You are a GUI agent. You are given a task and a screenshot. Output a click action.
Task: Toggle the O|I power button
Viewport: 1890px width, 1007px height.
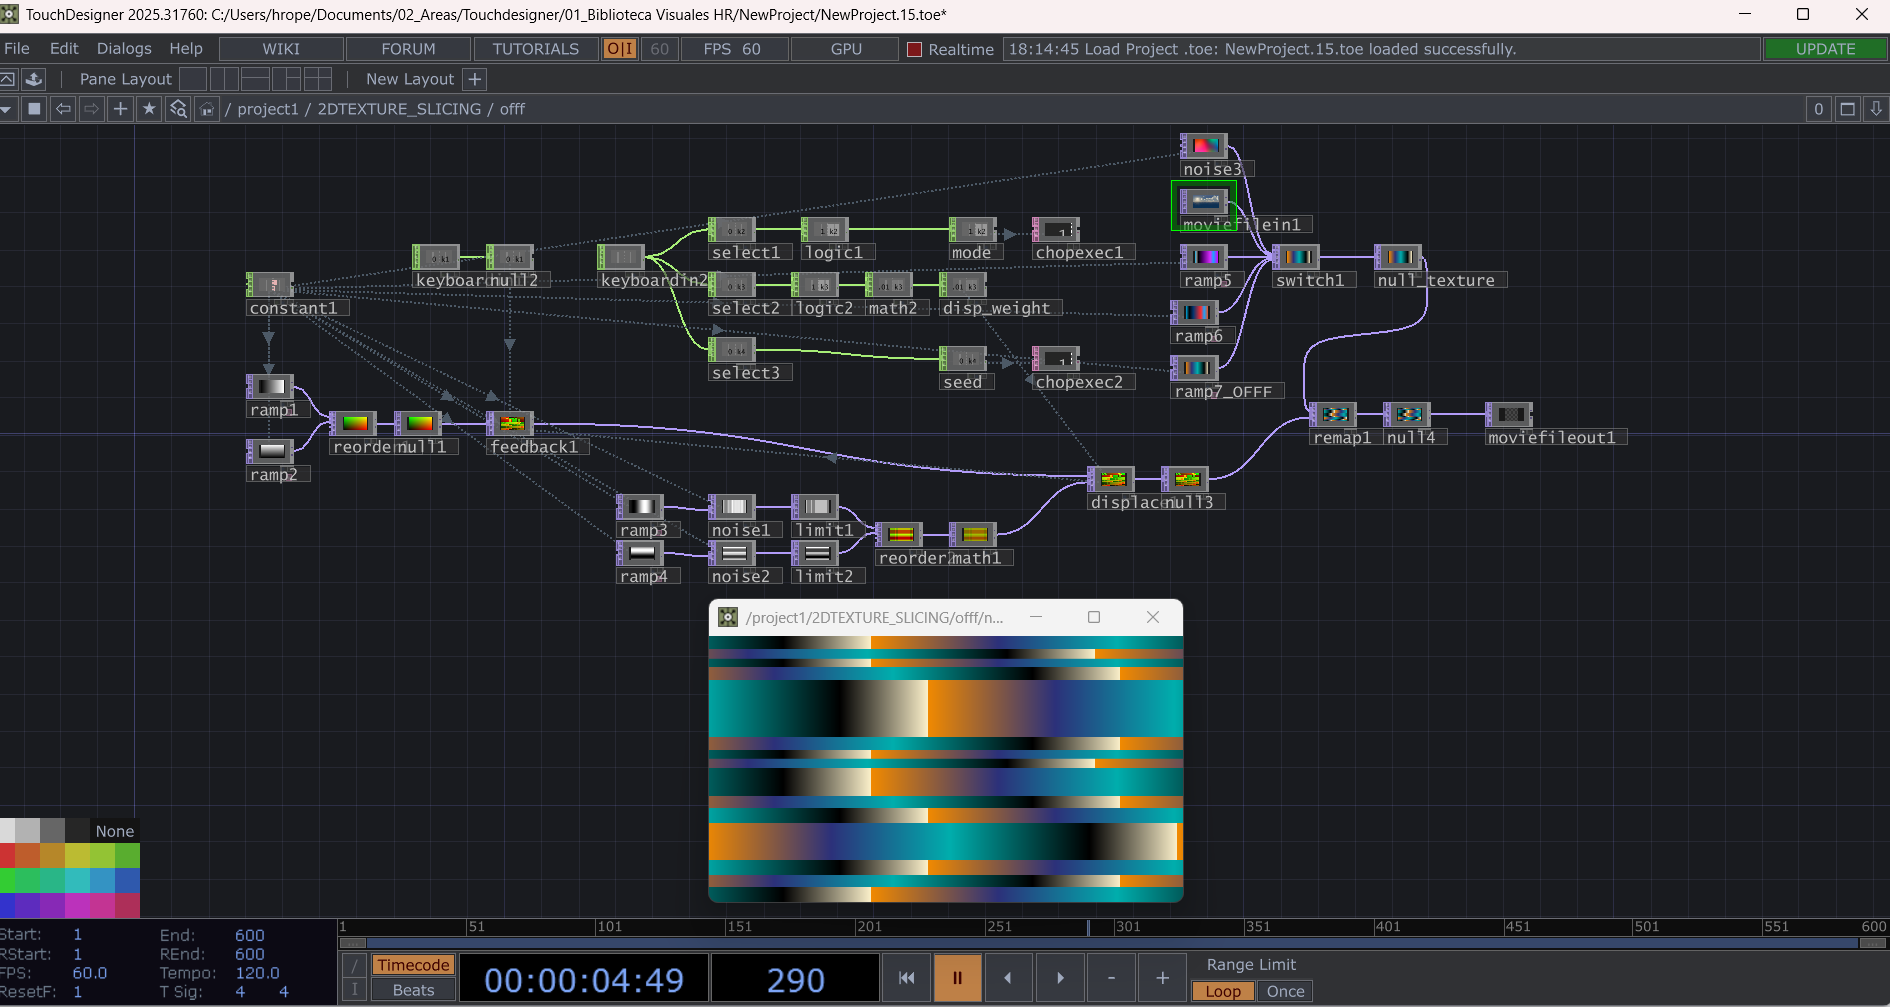pyautogui.click(x=619, y=49)
